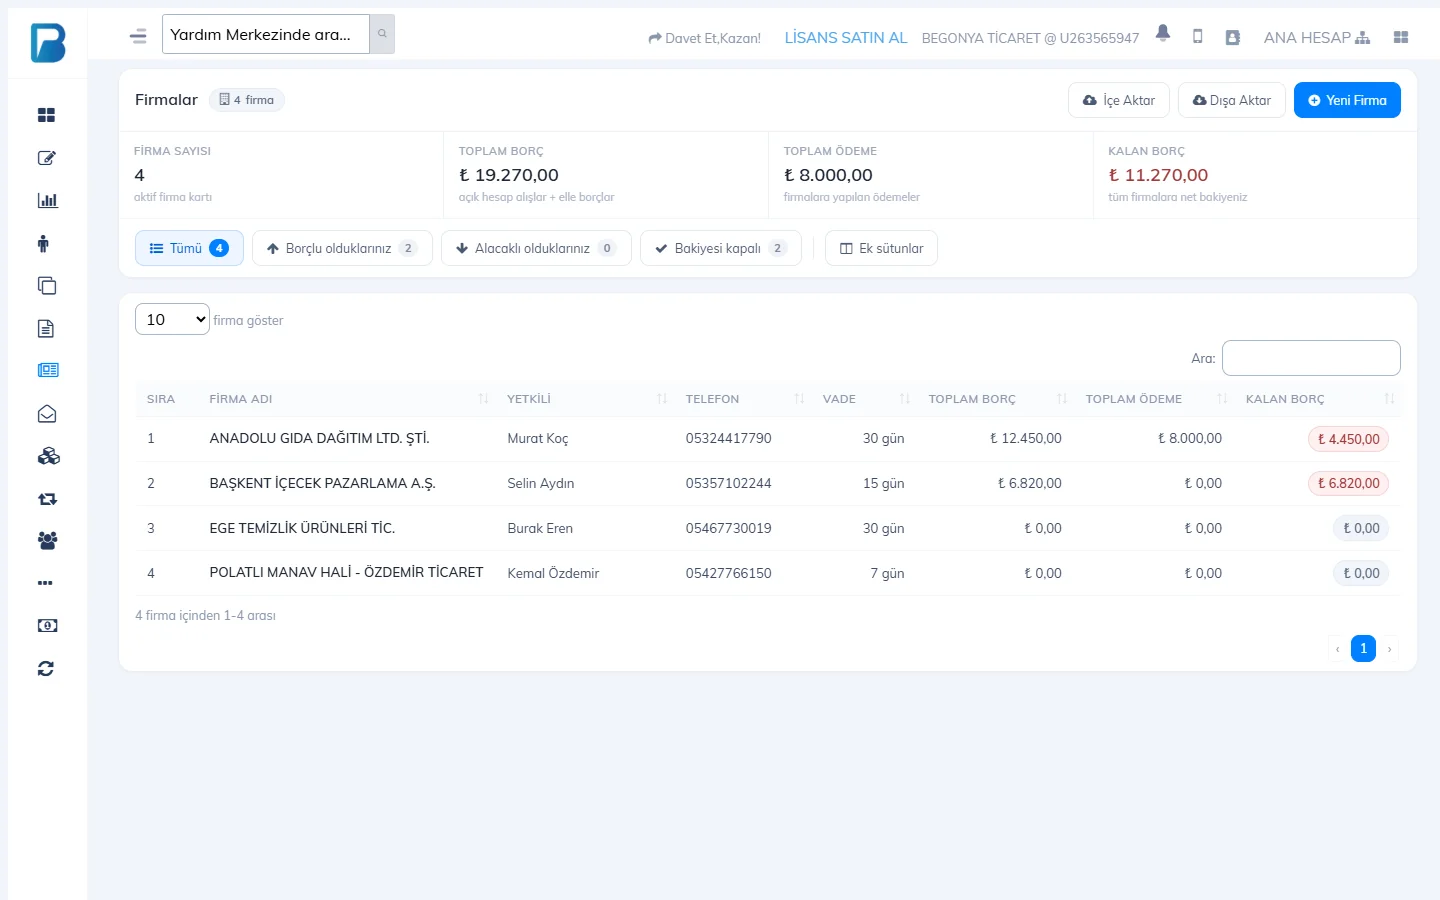Image resolution: width=1440 pixels, height=900 pixels.
Task: Select the Tümü filter tab
Action: point(189,248)
